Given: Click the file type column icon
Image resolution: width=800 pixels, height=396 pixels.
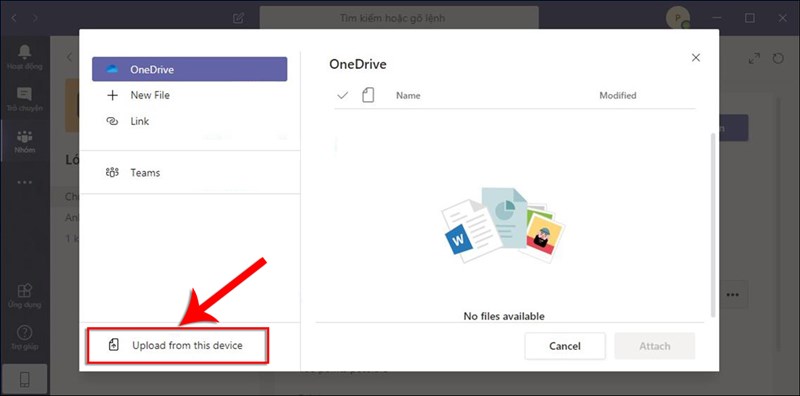Looking at the screenshot, I should click(x=368, y=95).
